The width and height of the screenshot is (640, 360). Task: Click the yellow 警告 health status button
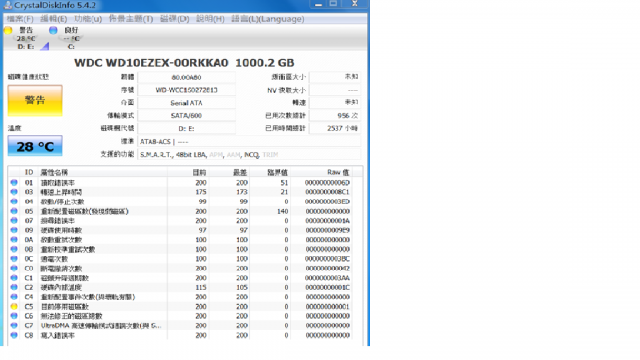[35, 100]
